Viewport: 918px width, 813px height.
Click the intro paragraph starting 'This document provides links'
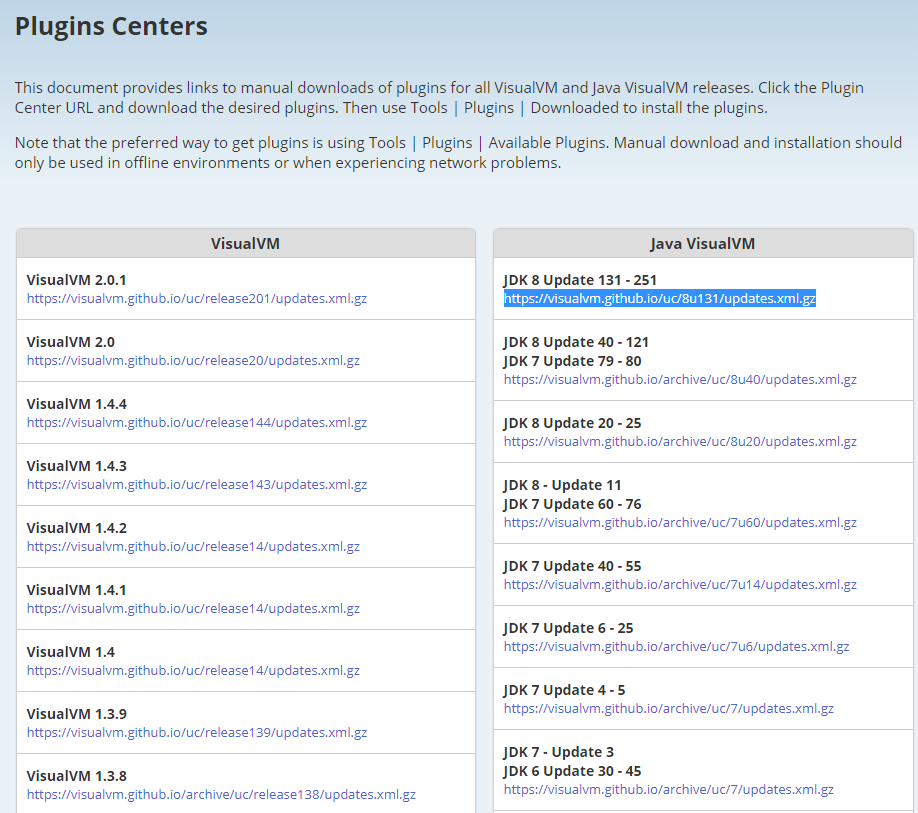coord(439,98)
